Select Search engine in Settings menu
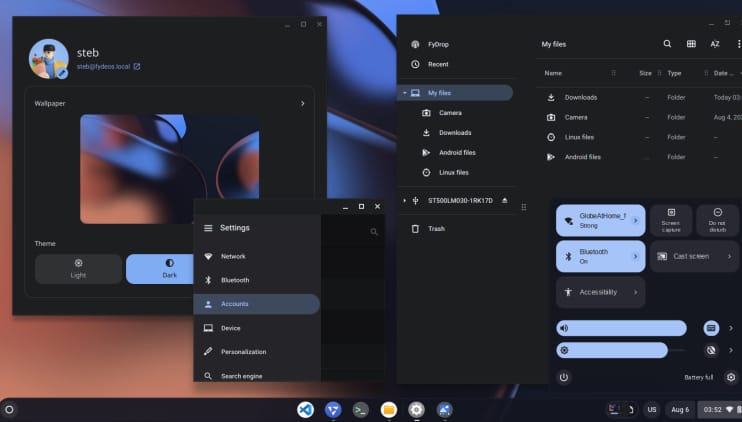The height and width of the screenshot is (422, 742). 257,376
